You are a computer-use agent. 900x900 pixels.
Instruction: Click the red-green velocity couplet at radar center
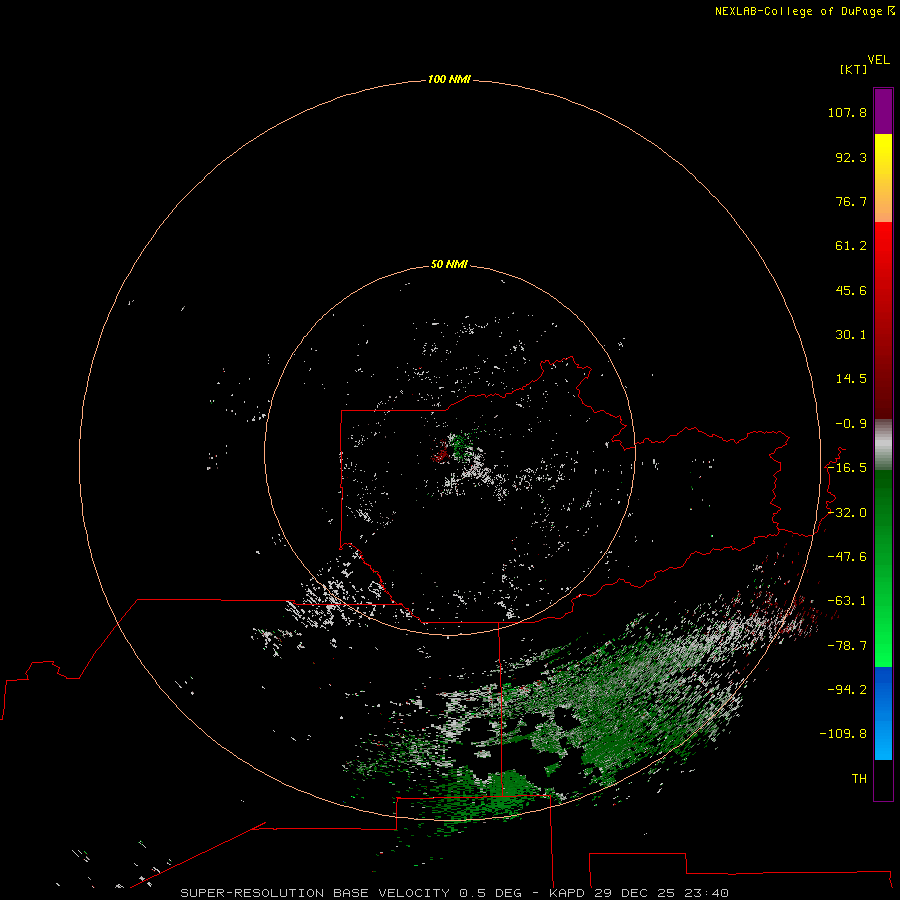pyautogui.click(x=452, y=448)
